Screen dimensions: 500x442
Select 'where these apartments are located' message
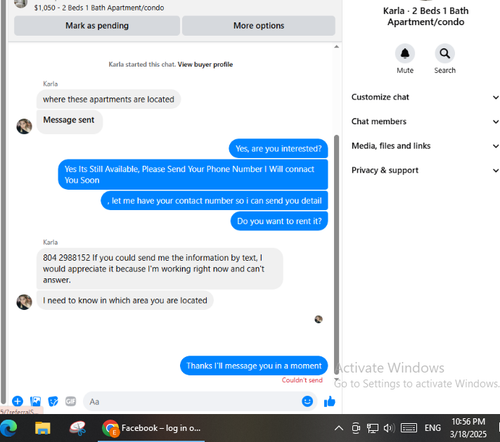tap(108, 99)
